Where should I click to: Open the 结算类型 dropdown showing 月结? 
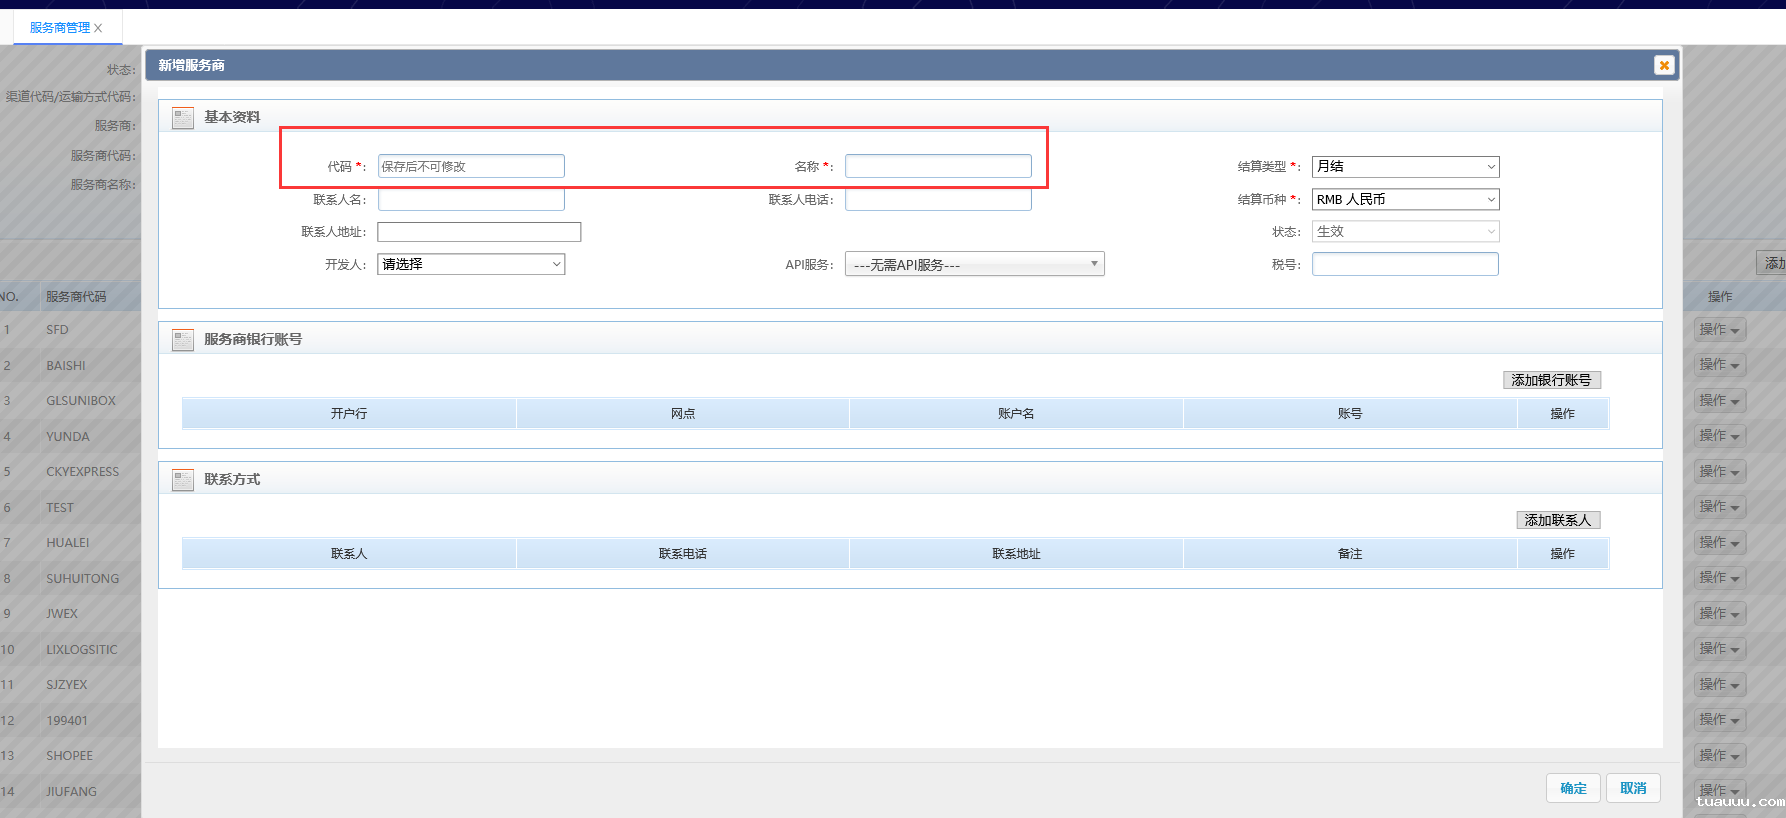[1405, 167]
